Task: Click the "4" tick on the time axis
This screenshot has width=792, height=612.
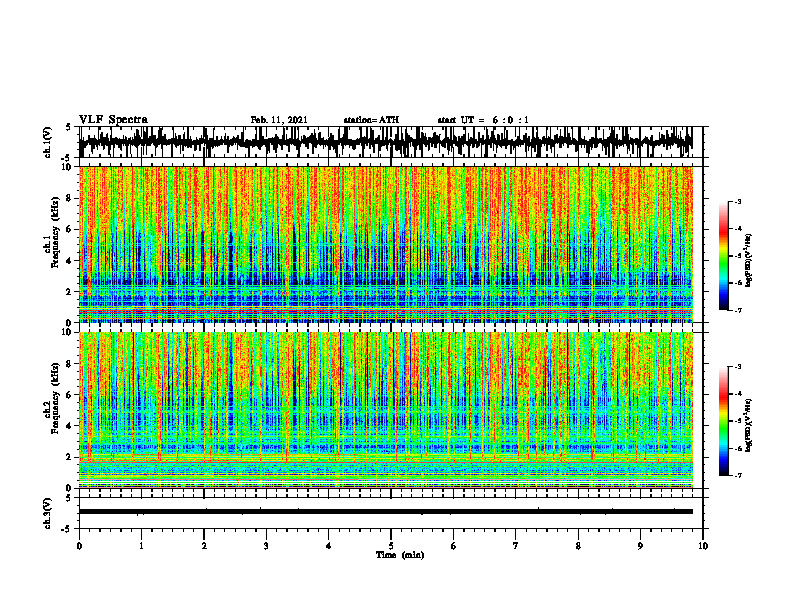Action: [329, 546]
